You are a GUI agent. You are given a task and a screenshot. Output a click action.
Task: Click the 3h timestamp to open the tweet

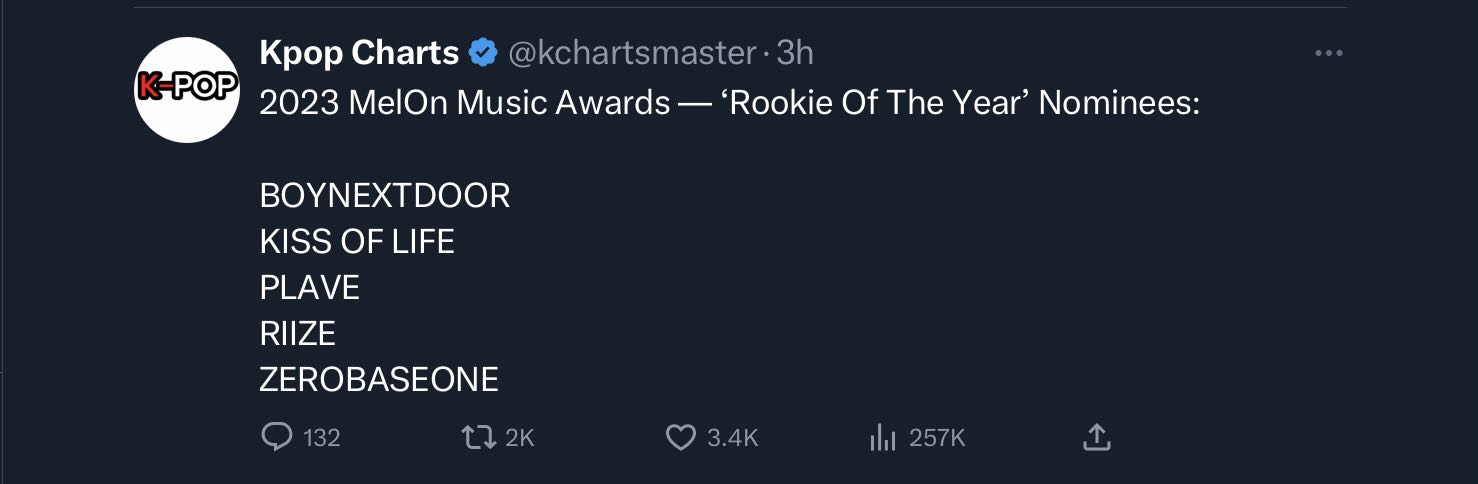coord(795,53)
